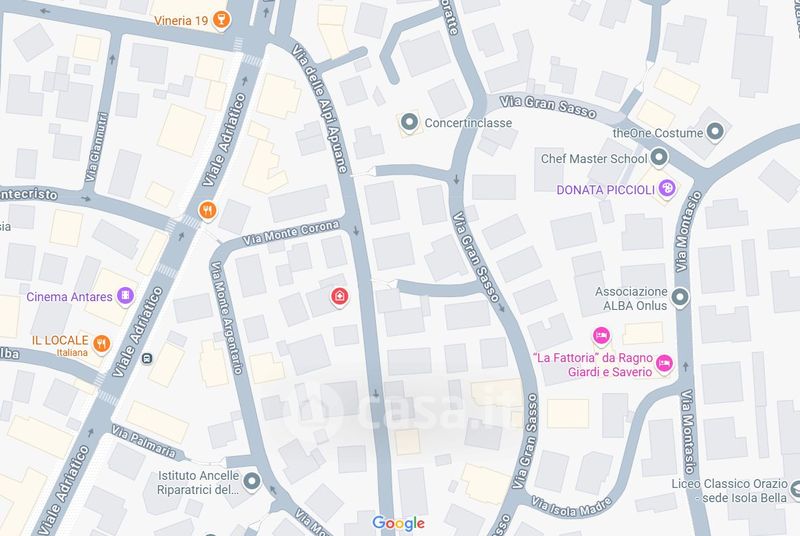Click the Vineria 19 wine bar marker
The width and height of the screenshot is (800, 536).
(221, 20)
